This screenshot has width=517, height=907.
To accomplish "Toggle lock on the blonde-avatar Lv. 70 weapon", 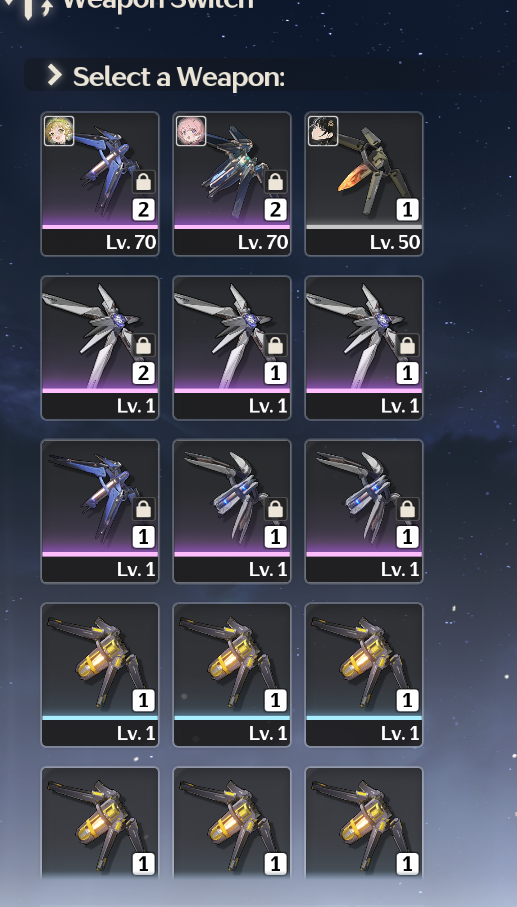I will click(x=143, y=182).
